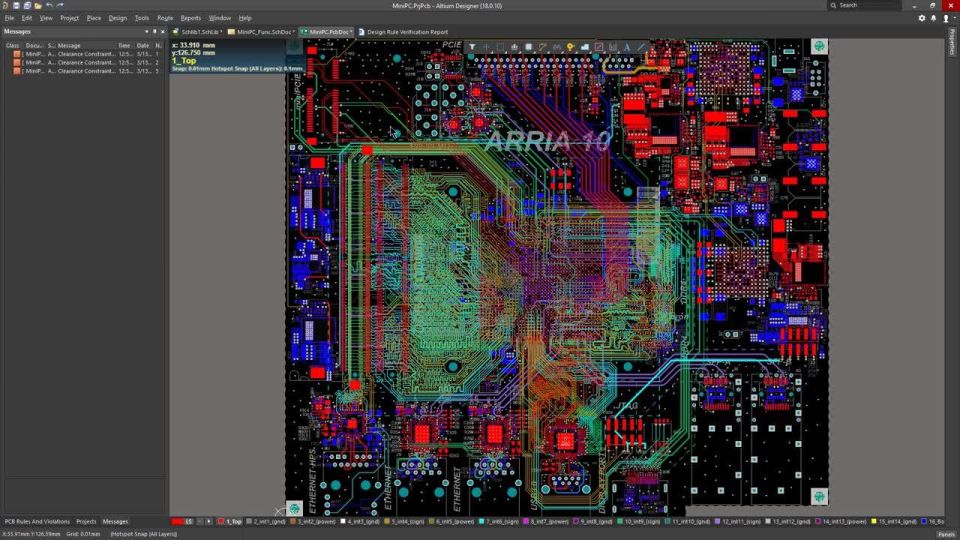
Task: Select the Filter funnel tool in PCB toolbar
Action: (472, 47)
